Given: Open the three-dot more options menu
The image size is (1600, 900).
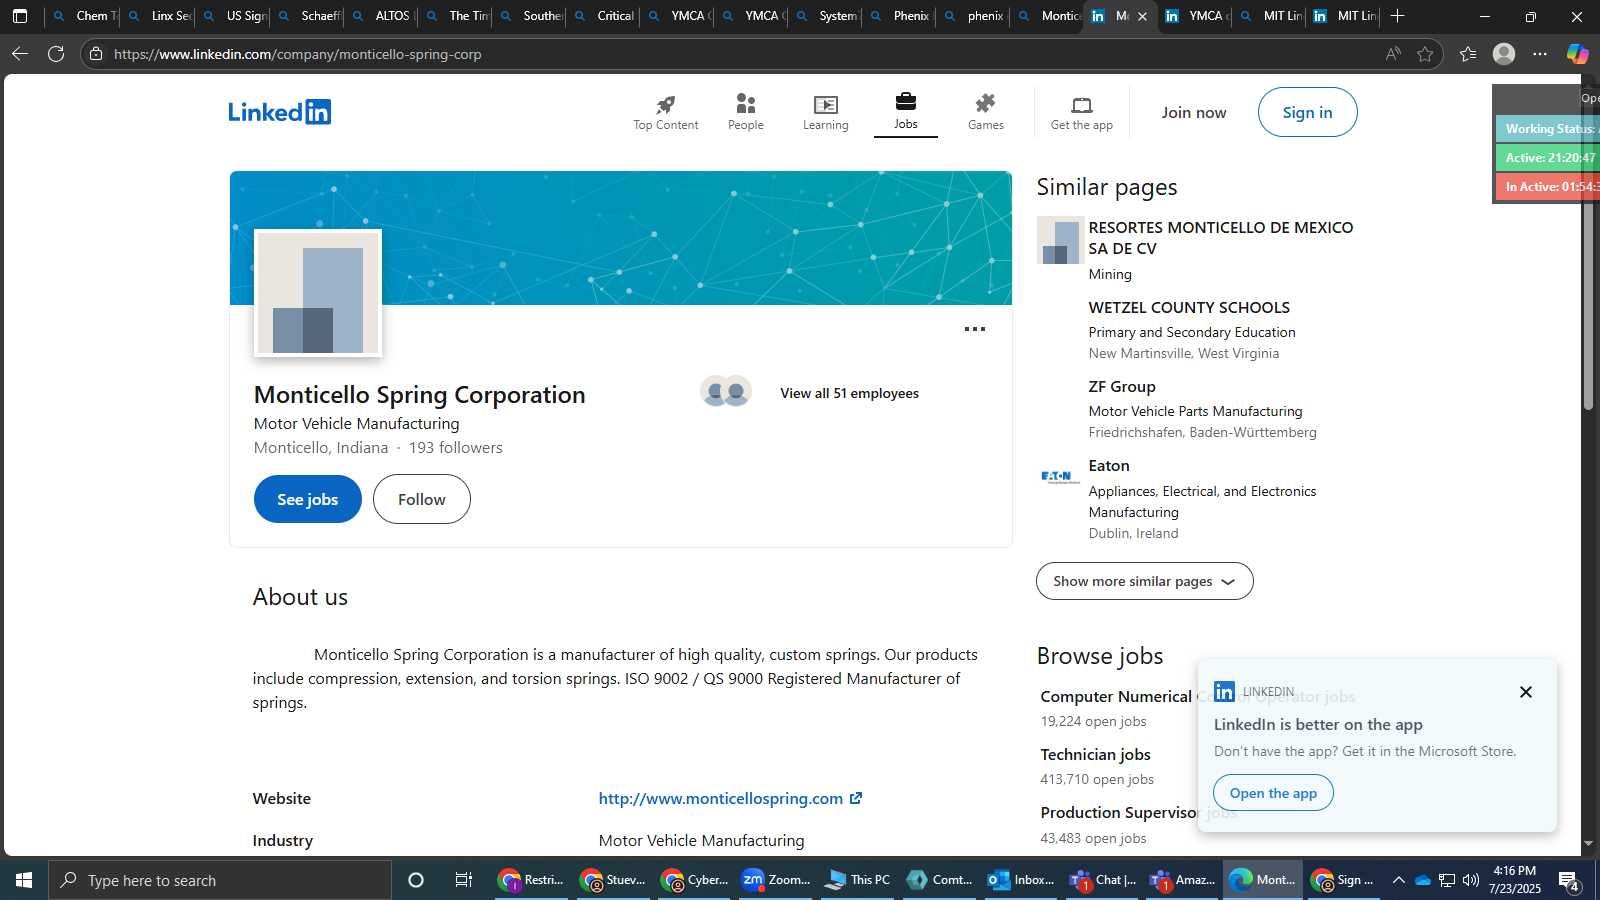Looking at the screenshot, I should 974,329.
